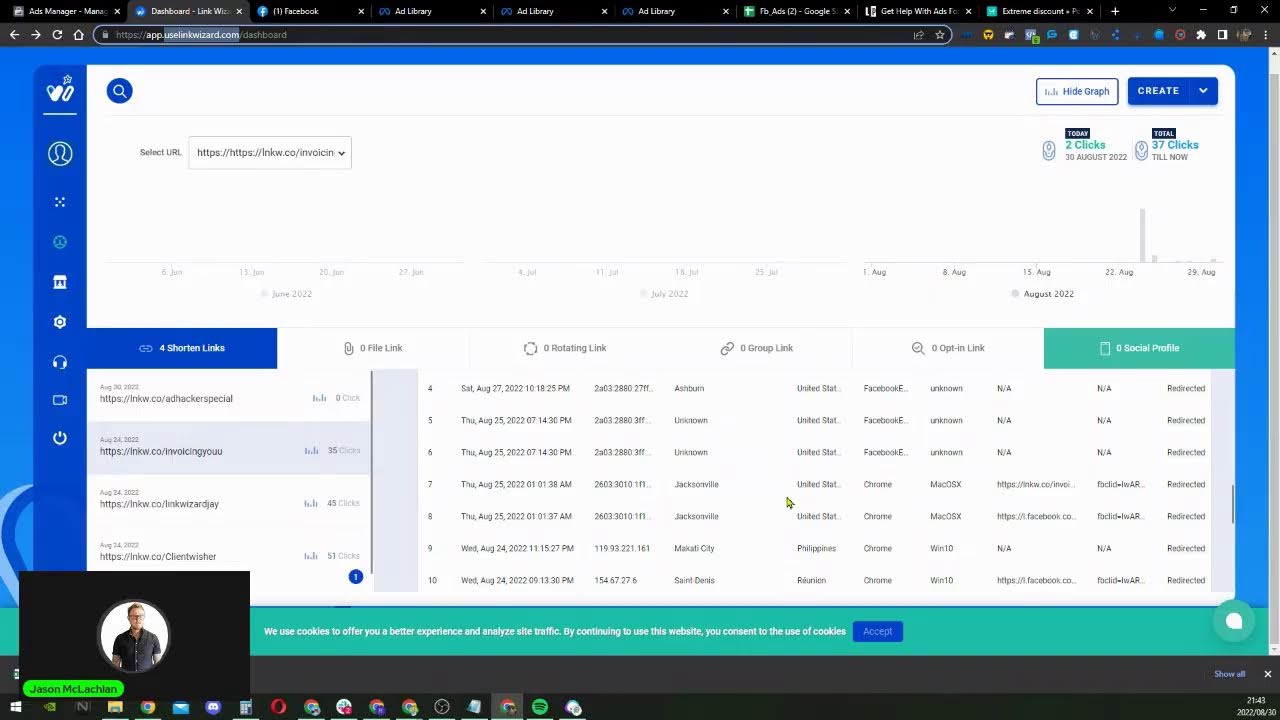1280x720 pixels.
Task: Click the blue search magnifier icon
Action: [119, 91]
